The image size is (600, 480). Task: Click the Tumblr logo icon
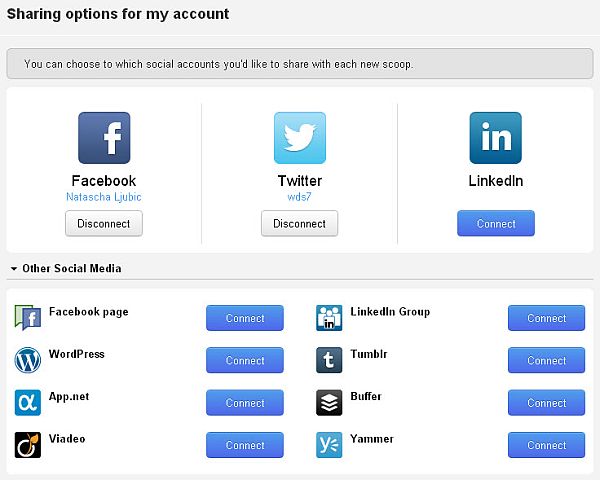pyautogui.click(x=329, y=360)
